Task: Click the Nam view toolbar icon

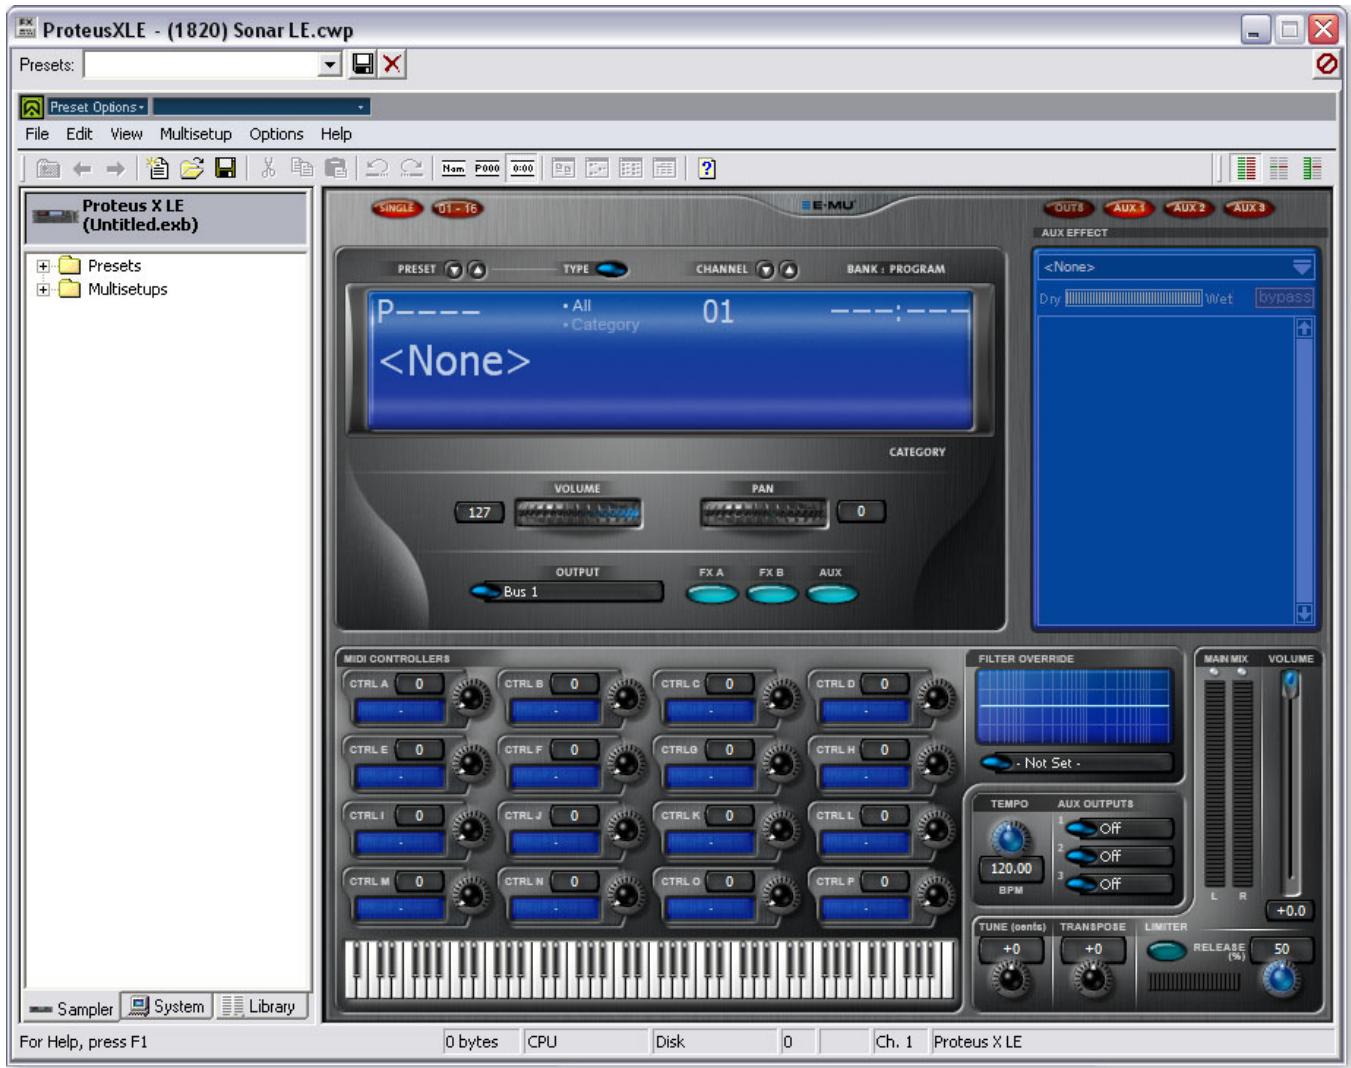Action: [452, 169]
